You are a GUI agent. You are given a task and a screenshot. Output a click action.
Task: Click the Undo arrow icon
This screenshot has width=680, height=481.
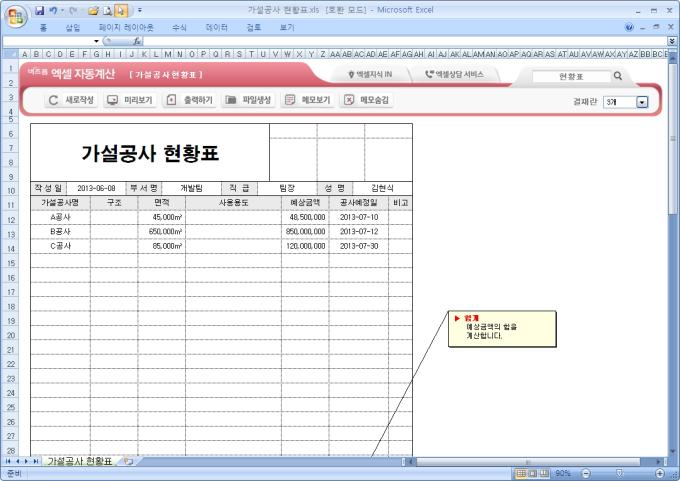click(53, 10)
